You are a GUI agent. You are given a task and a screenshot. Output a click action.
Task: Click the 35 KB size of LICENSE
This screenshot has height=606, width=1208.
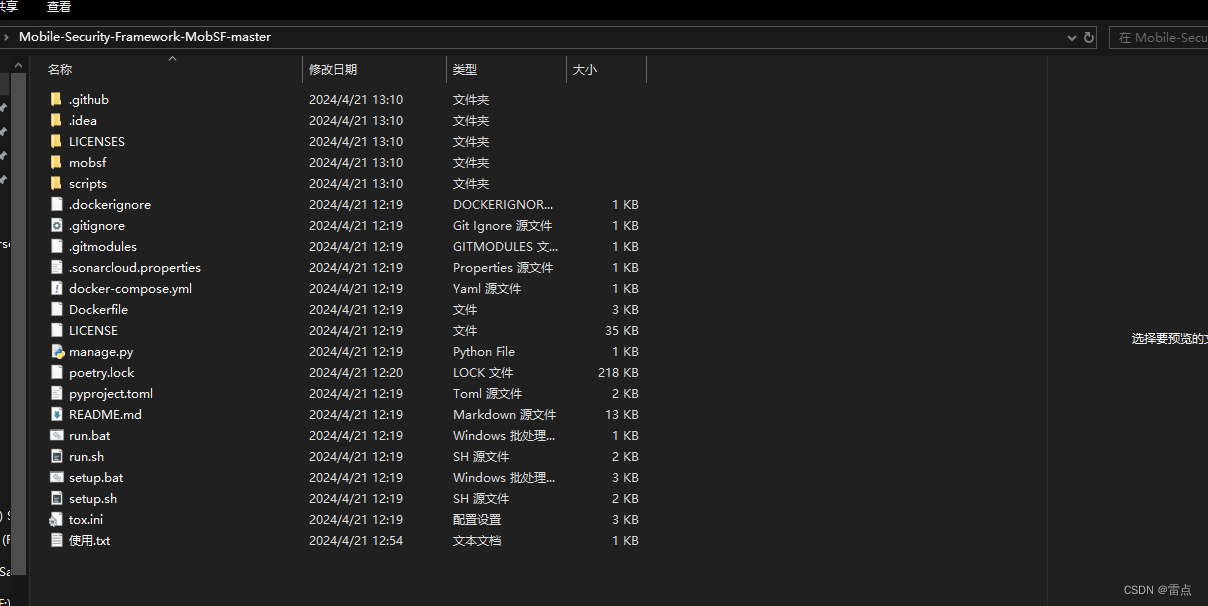click(x=622, y=330)
